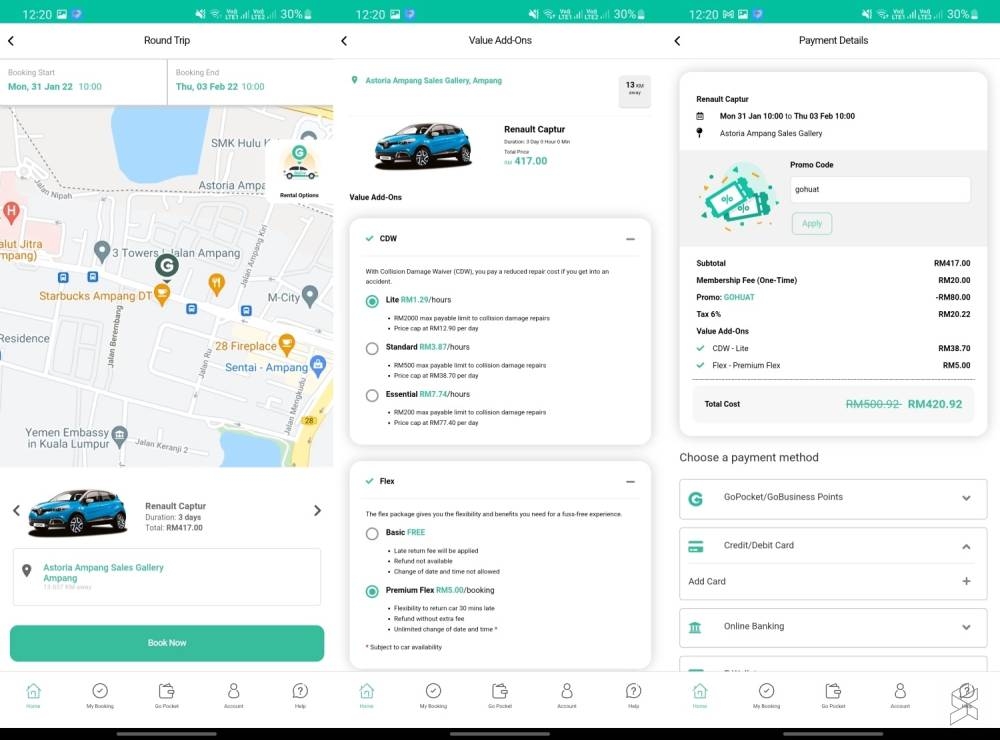The width and height of the screenshot is (1000, 740).
Task: Switch to My Booking tab on Payment Details screen
Action: tap(767, 695)
